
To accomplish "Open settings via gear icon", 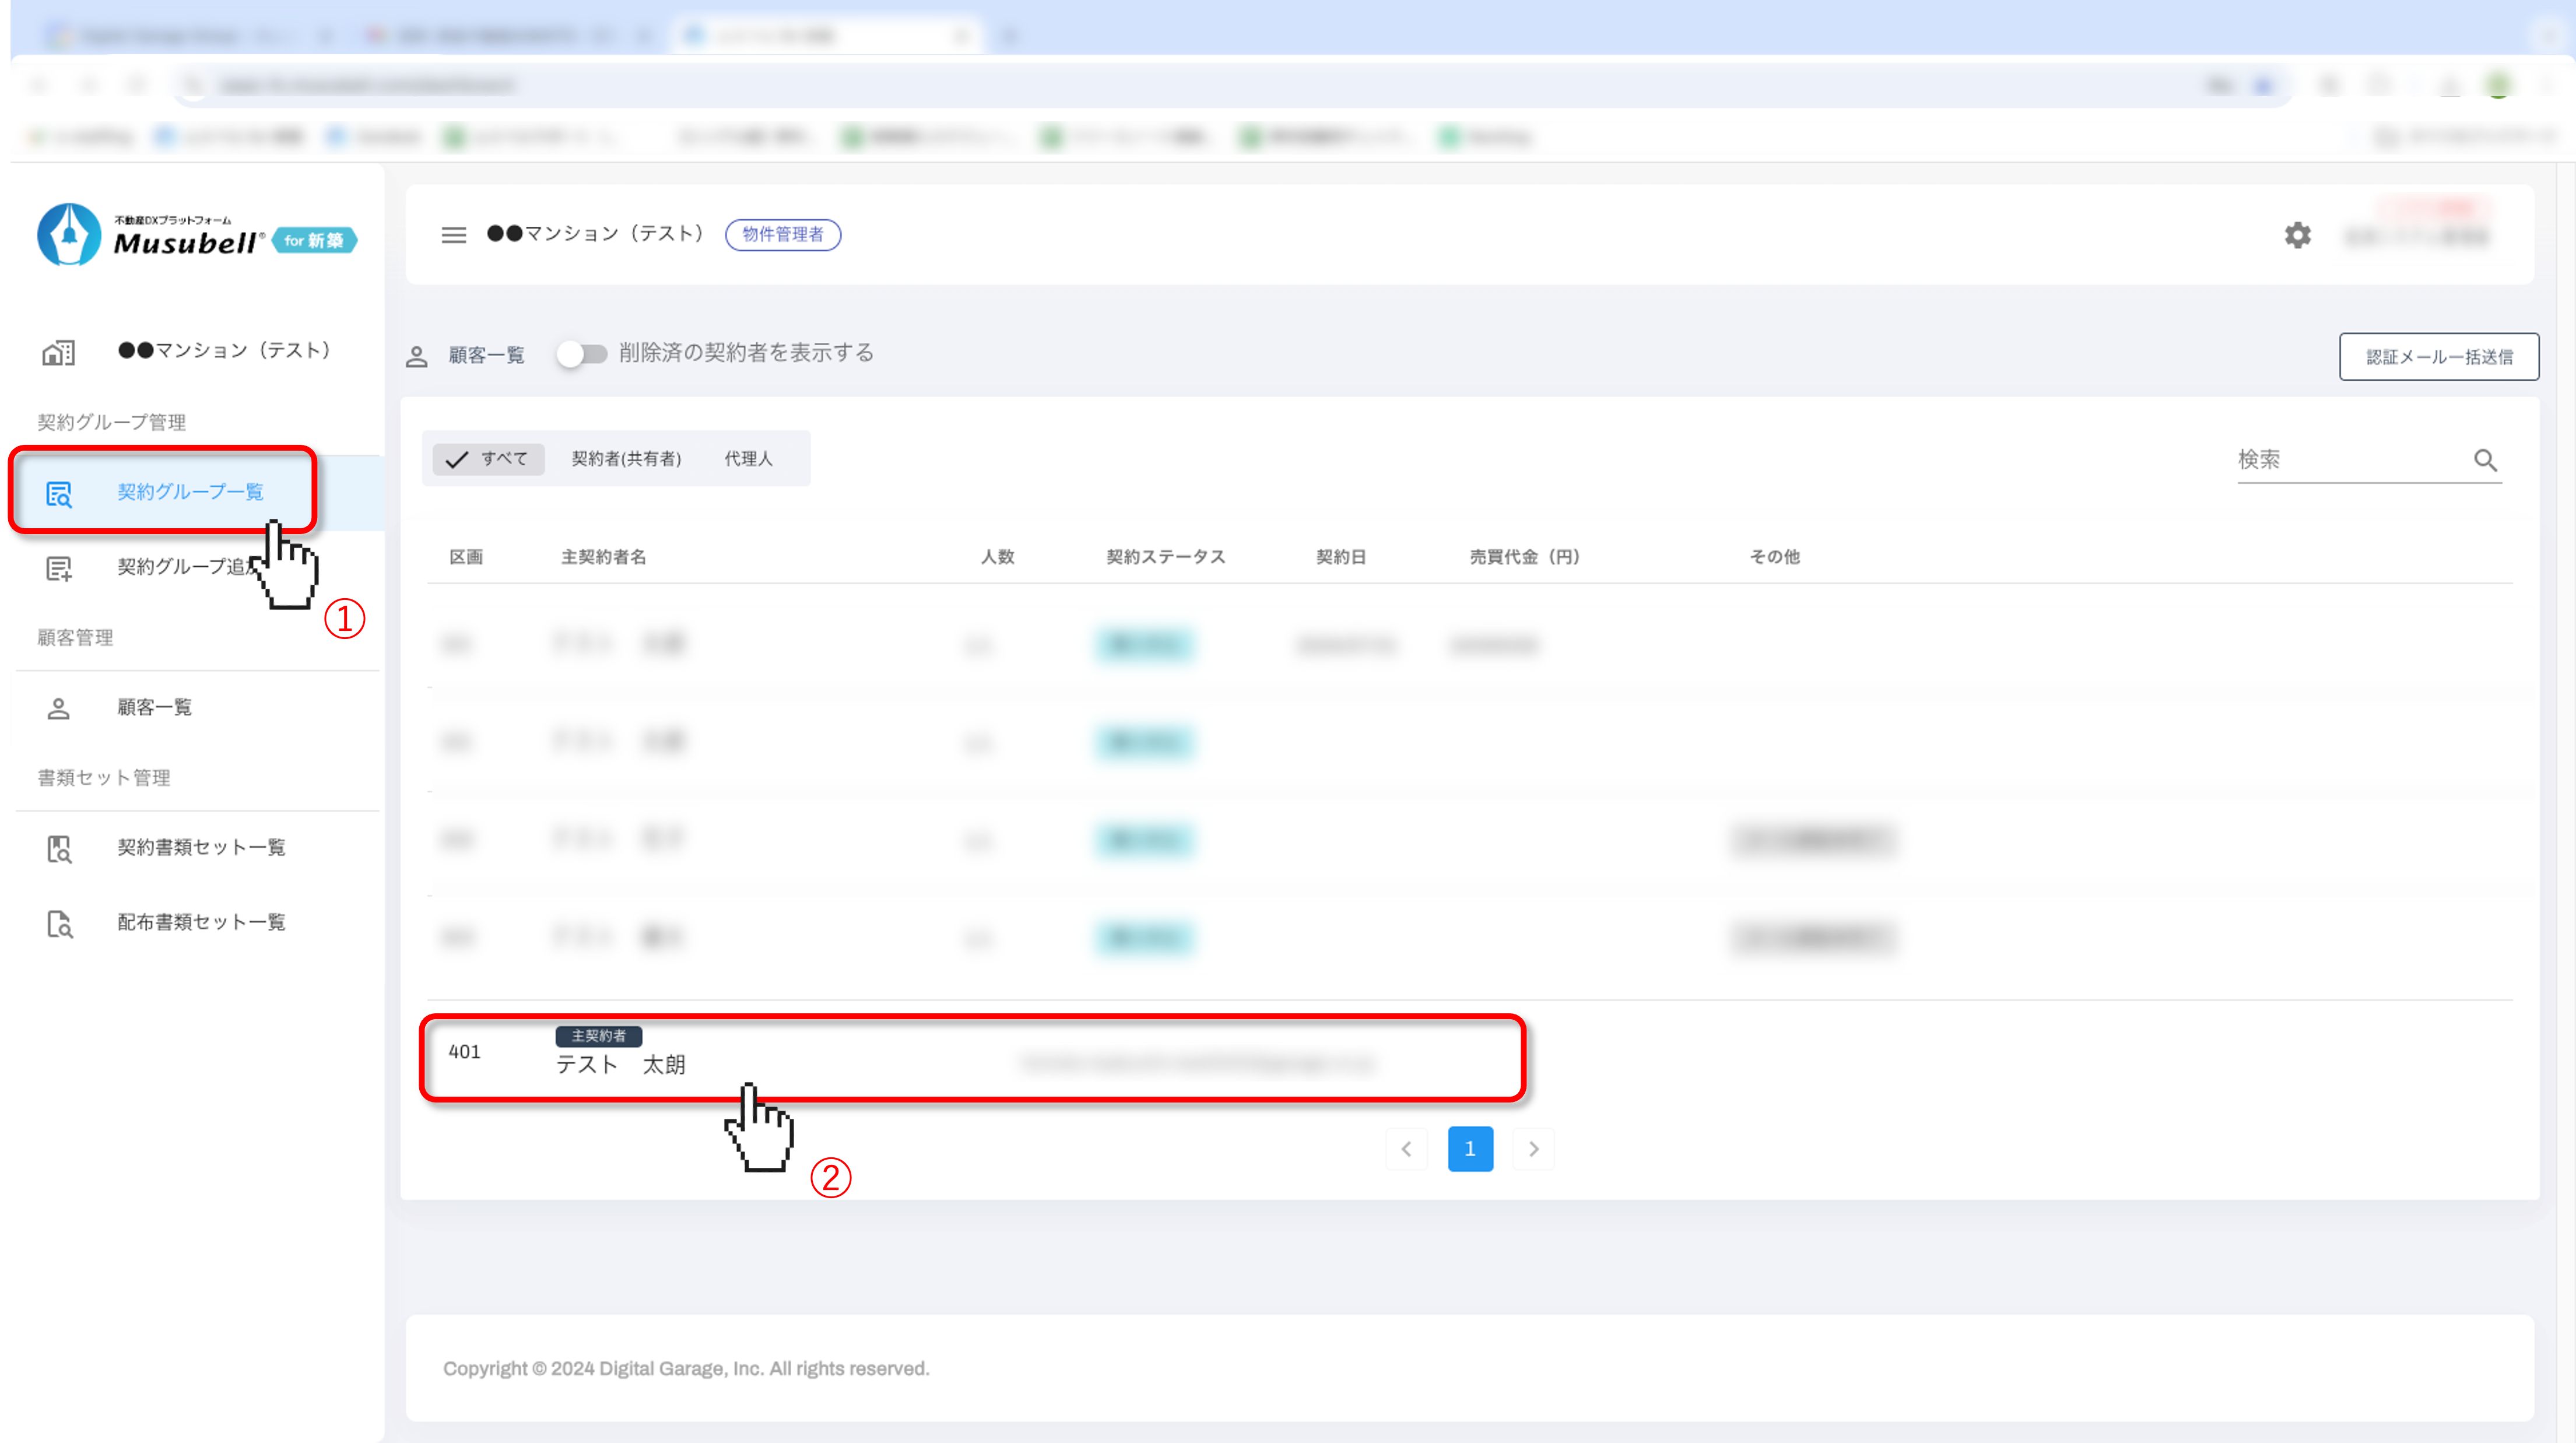I will (x=2297, y=235).
